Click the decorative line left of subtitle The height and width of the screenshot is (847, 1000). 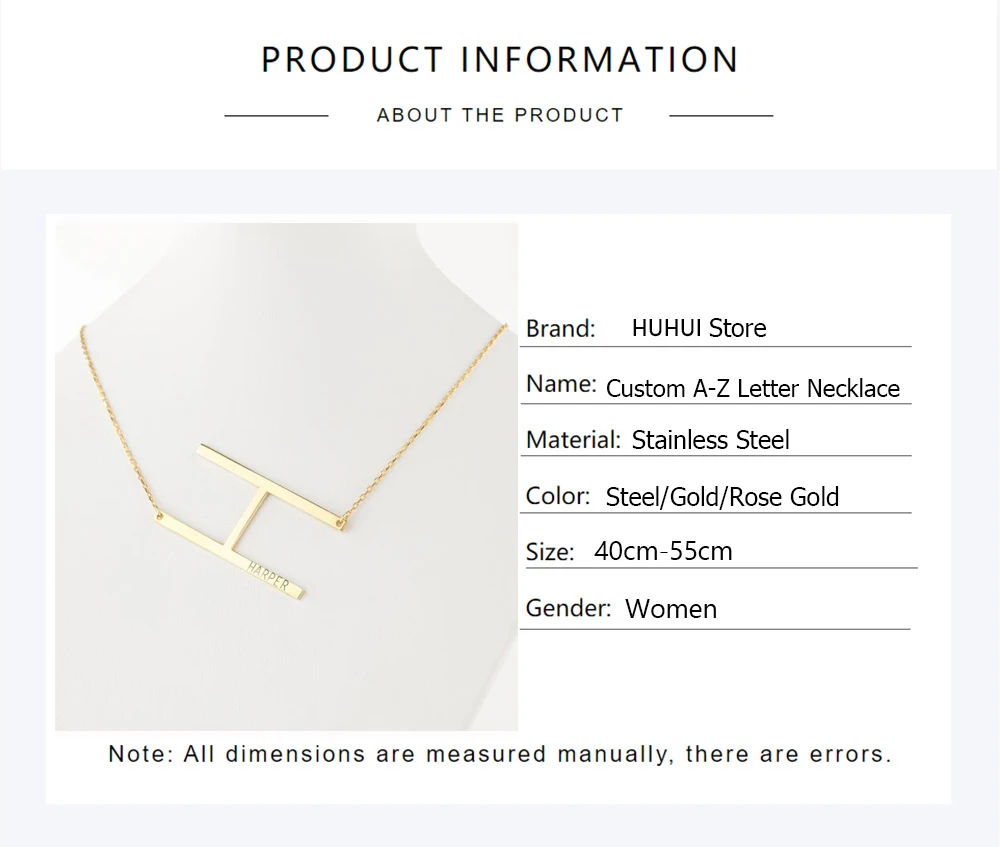(276, 116)
